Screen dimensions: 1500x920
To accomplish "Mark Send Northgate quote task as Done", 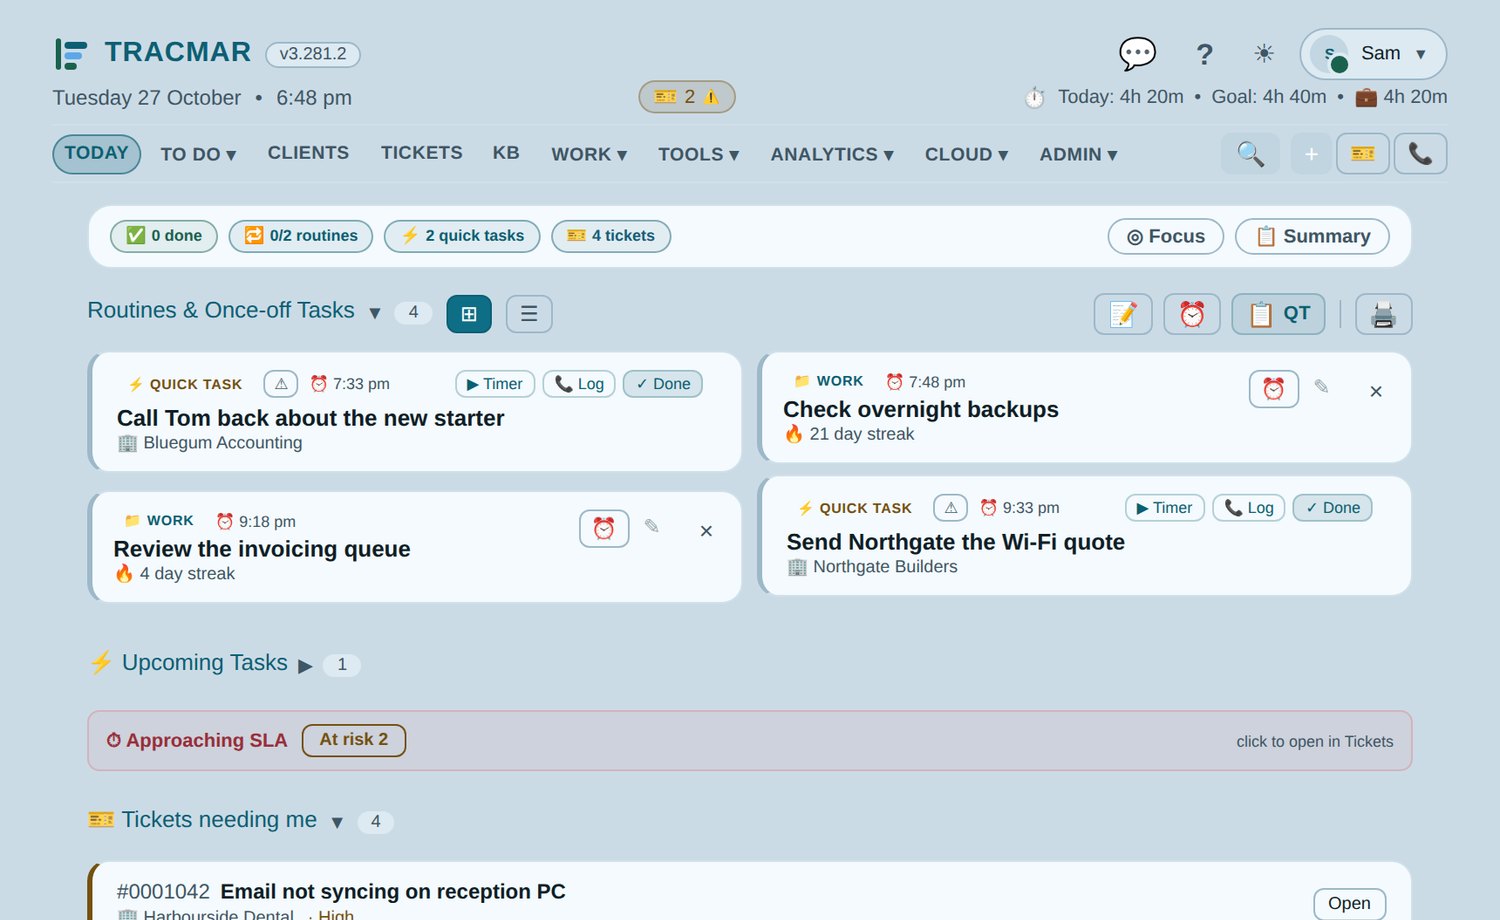I will pyautogui.click(x=1333, y=508).
